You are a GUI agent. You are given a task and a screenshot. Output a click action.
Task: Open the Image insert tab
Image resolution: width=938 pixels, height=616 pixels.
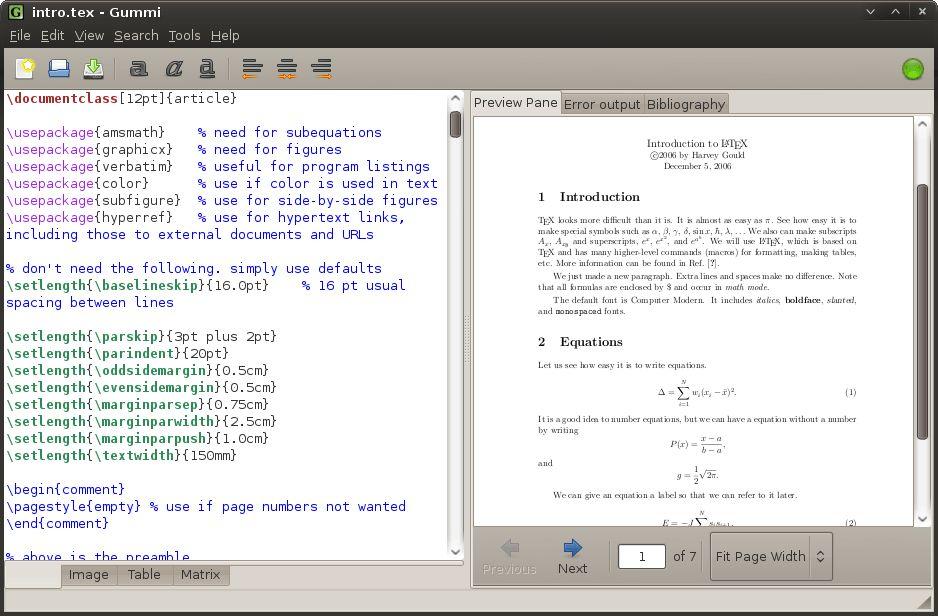point(88,575)
